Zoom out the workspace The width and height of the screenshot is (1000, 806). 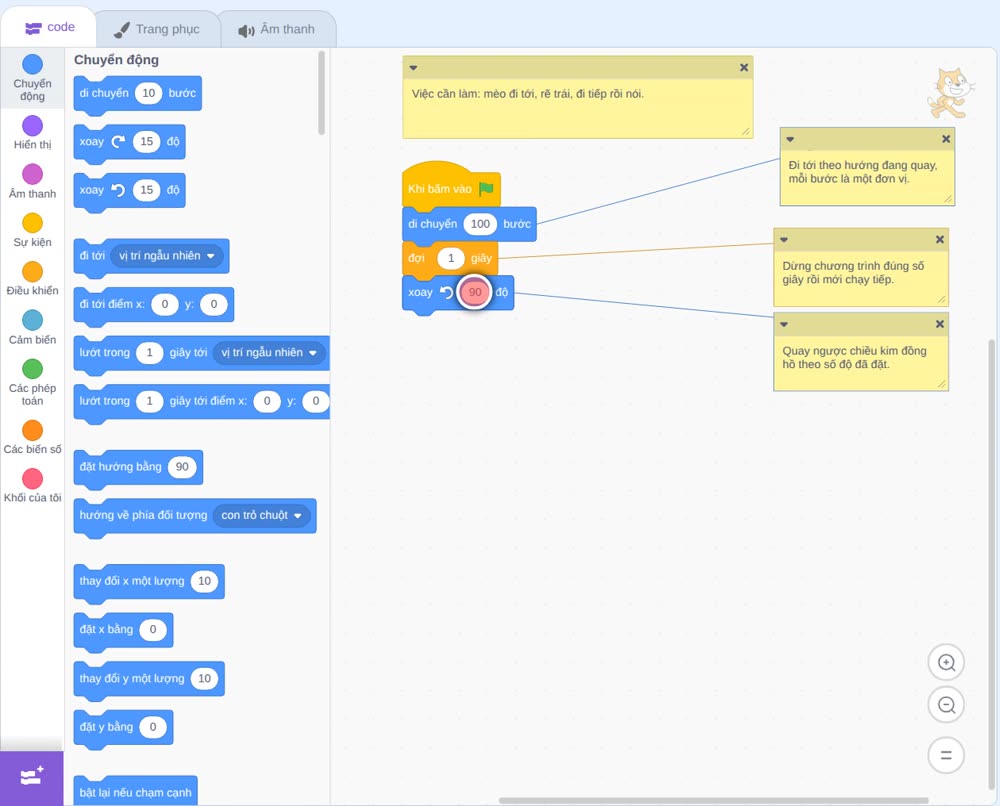(x=946, y=705)
